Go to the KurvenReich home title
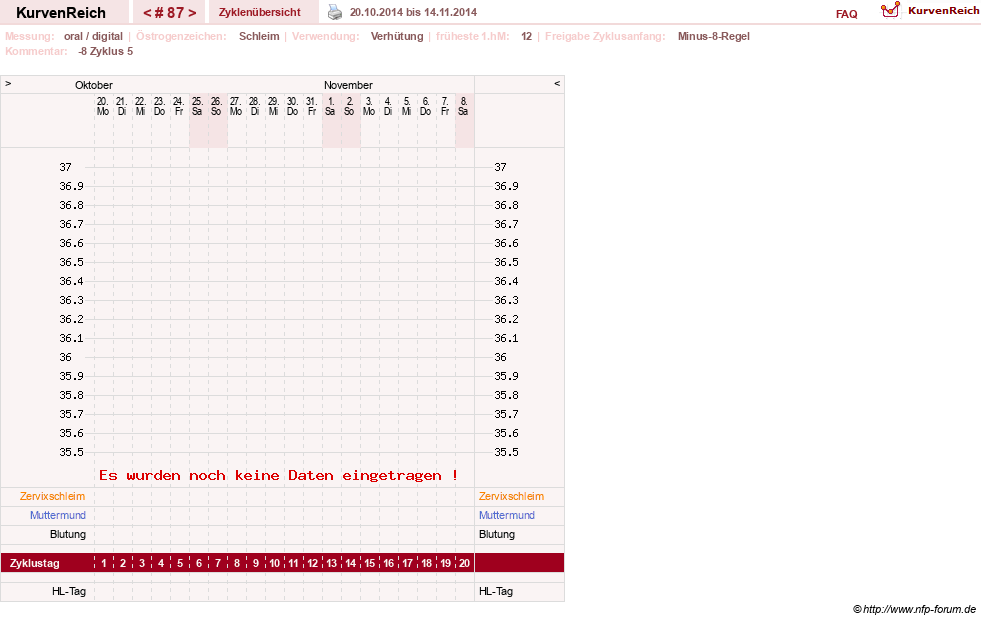 (61, 13)
